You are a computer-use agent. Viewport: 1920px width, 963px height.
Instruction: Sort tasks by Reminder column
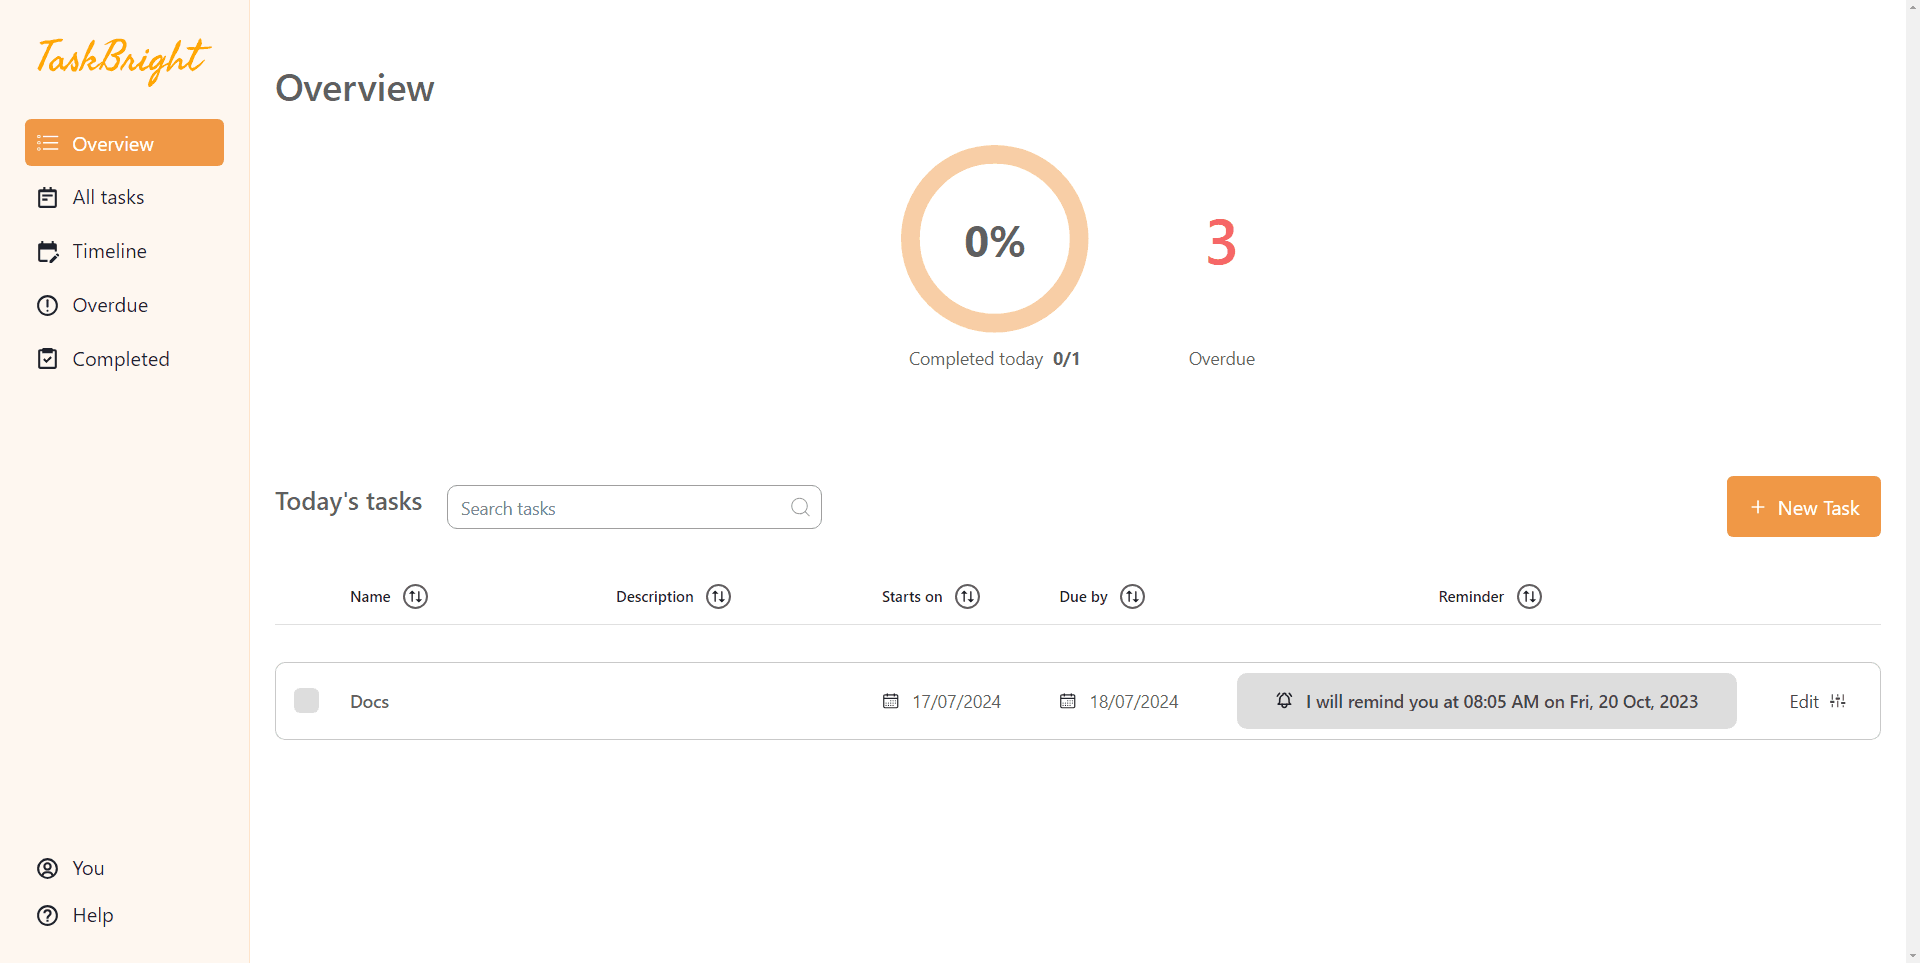point(1529,597)
